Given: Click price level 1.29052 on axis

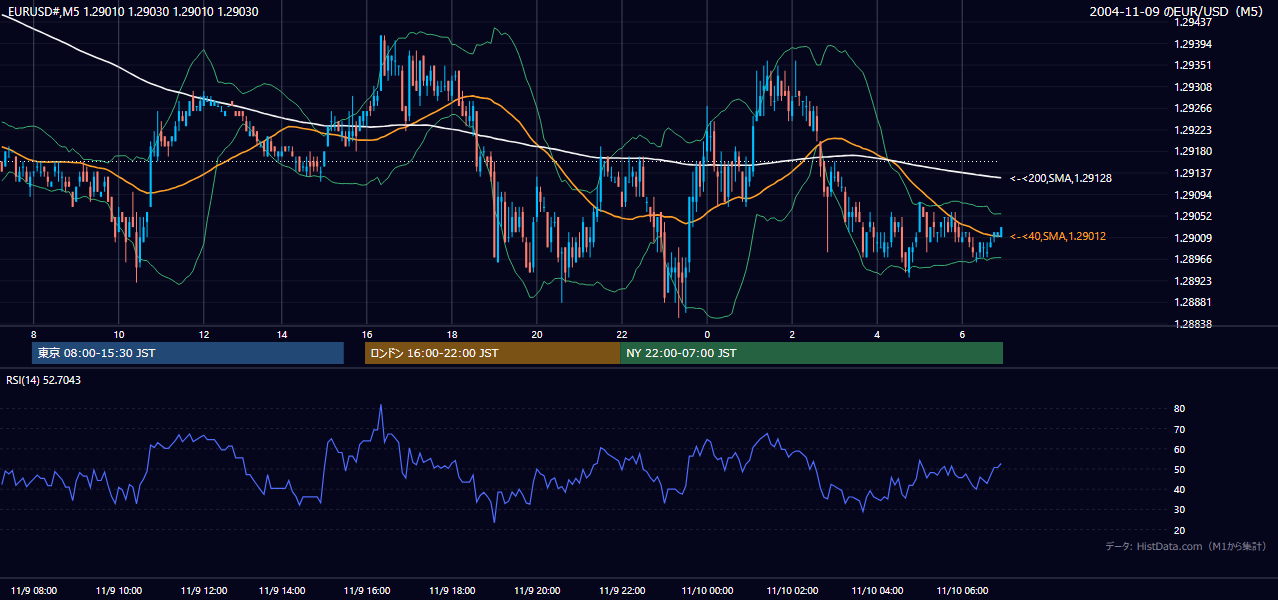Looking at the screenshot, I should [x=1192, y=216].
